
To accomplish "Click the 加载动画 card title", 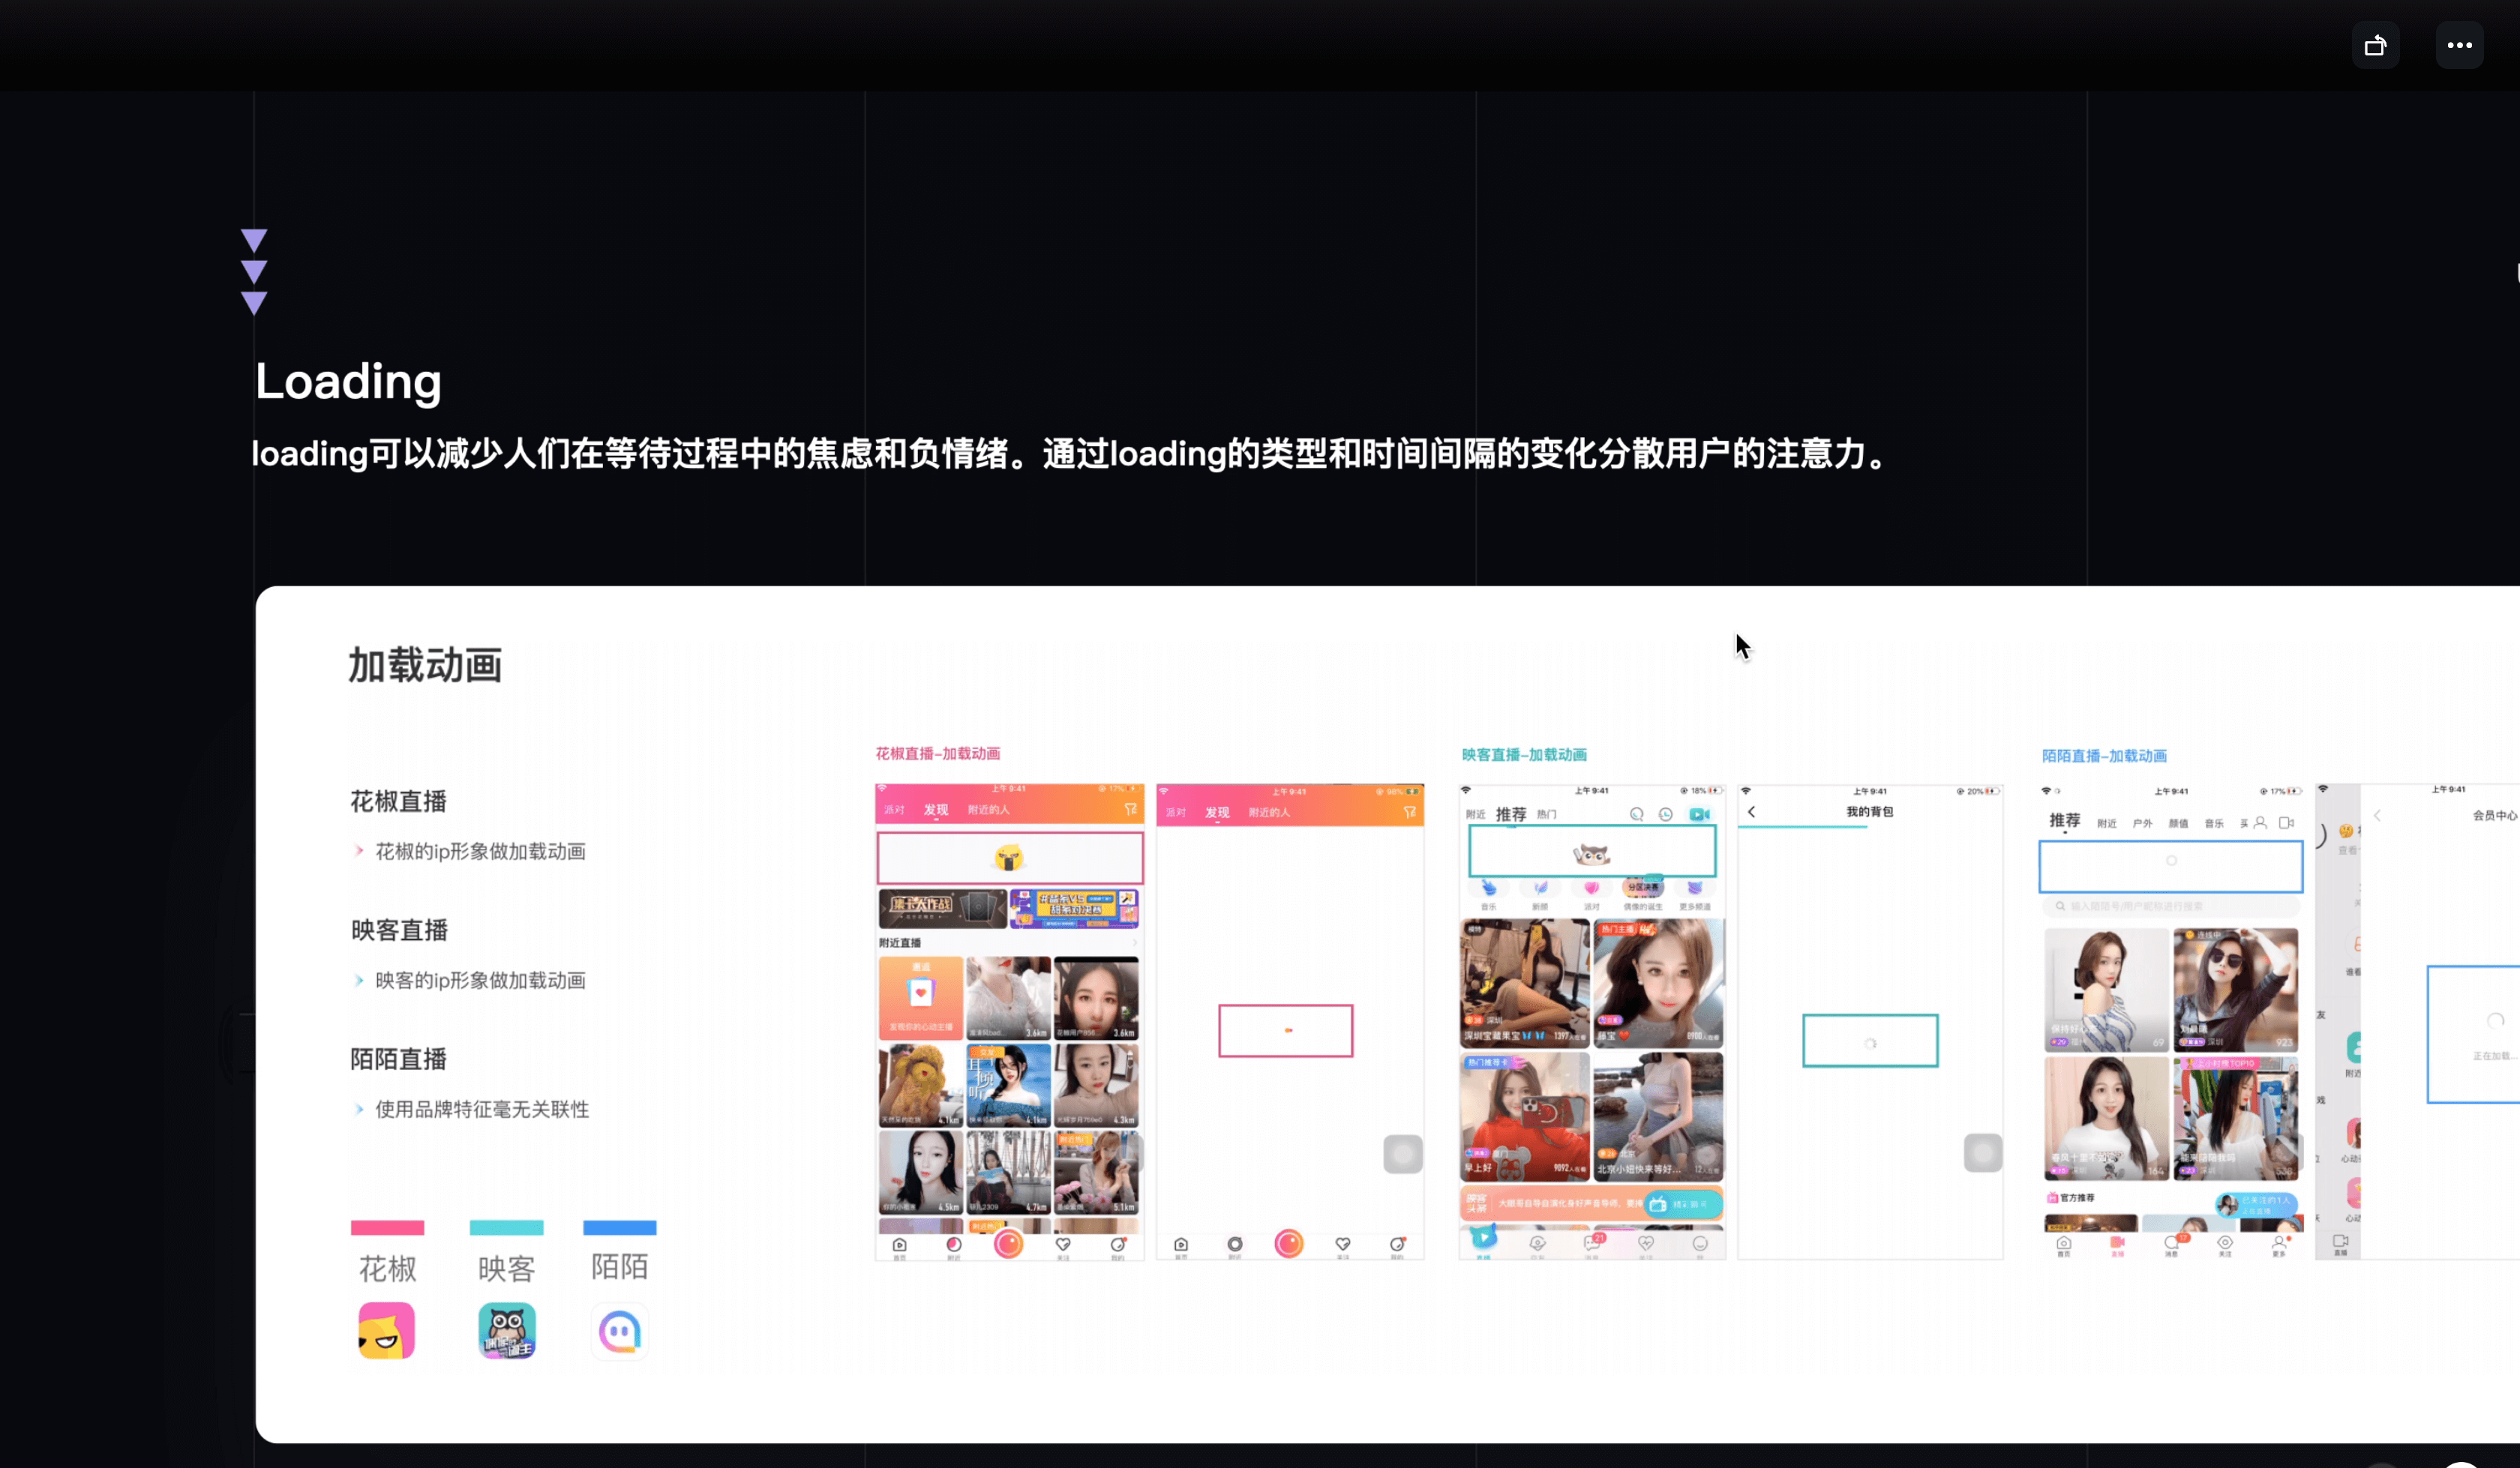I will pos(425,665).
